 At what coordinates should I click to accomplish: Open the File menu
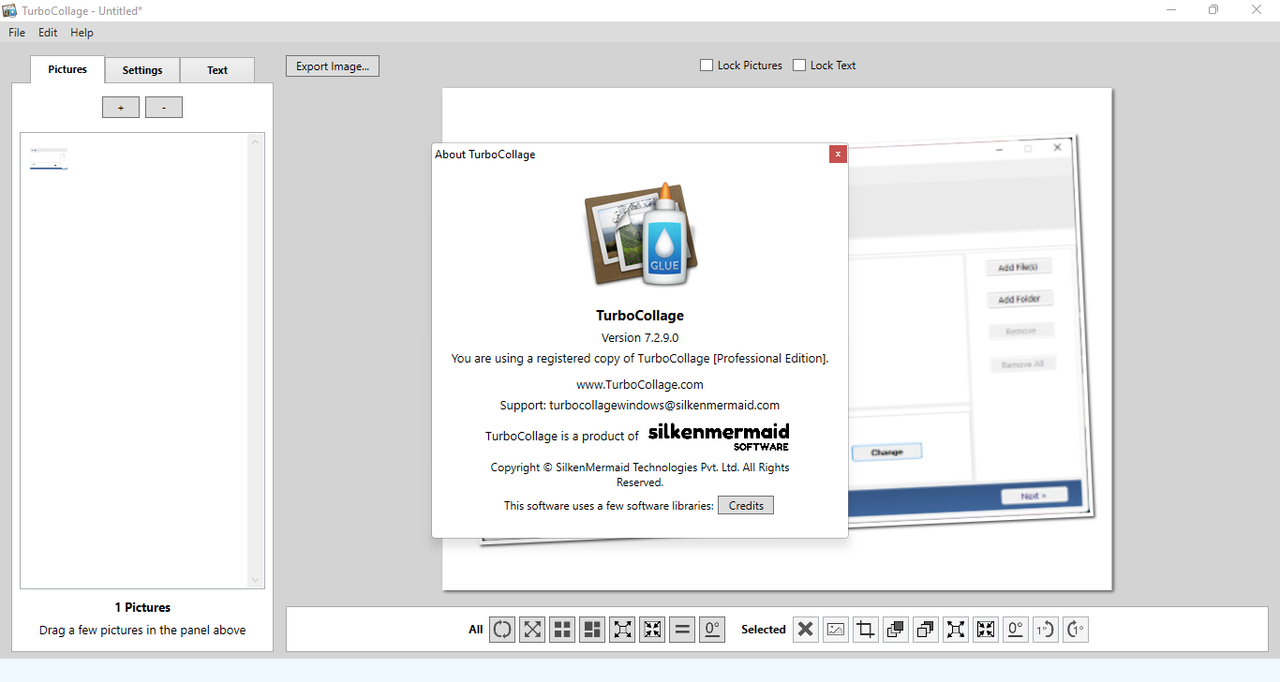[x=17, y=32]
